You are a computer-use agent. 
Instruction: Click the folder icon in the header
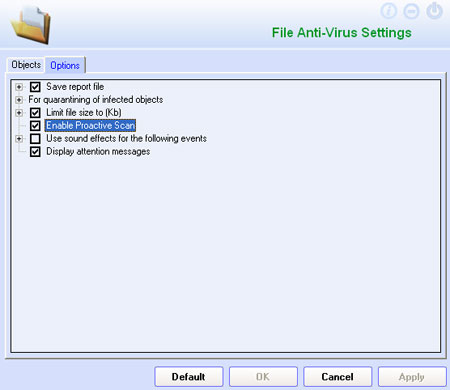31,24
